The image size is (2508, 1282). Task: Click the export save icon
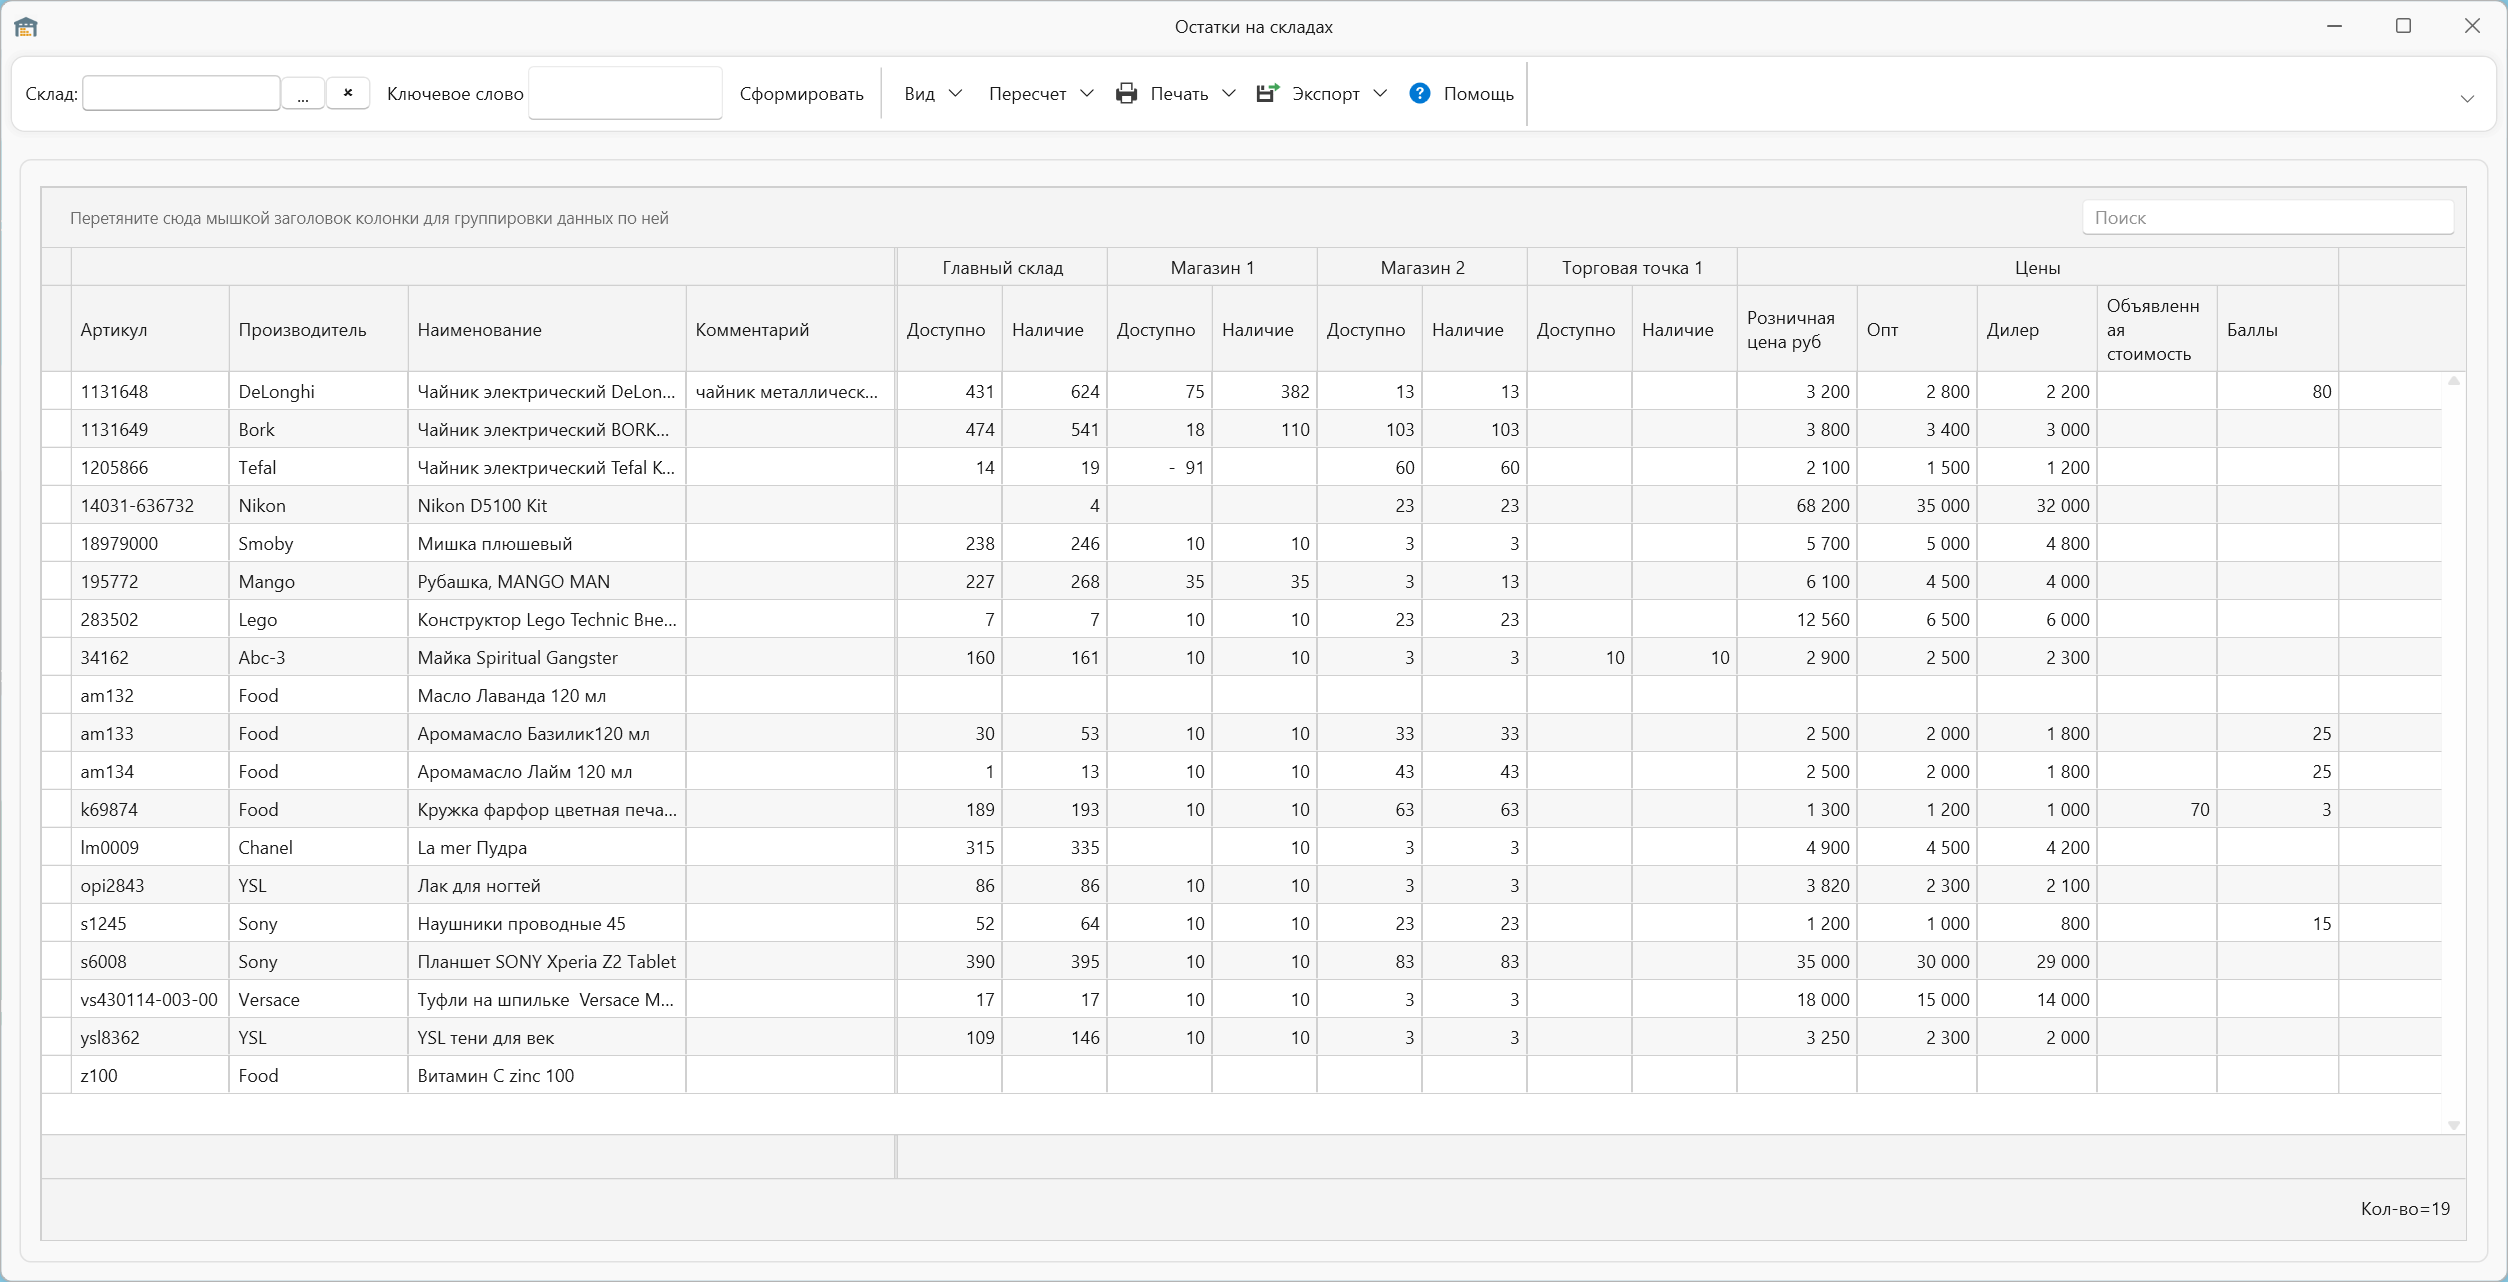pos(1267,93)
